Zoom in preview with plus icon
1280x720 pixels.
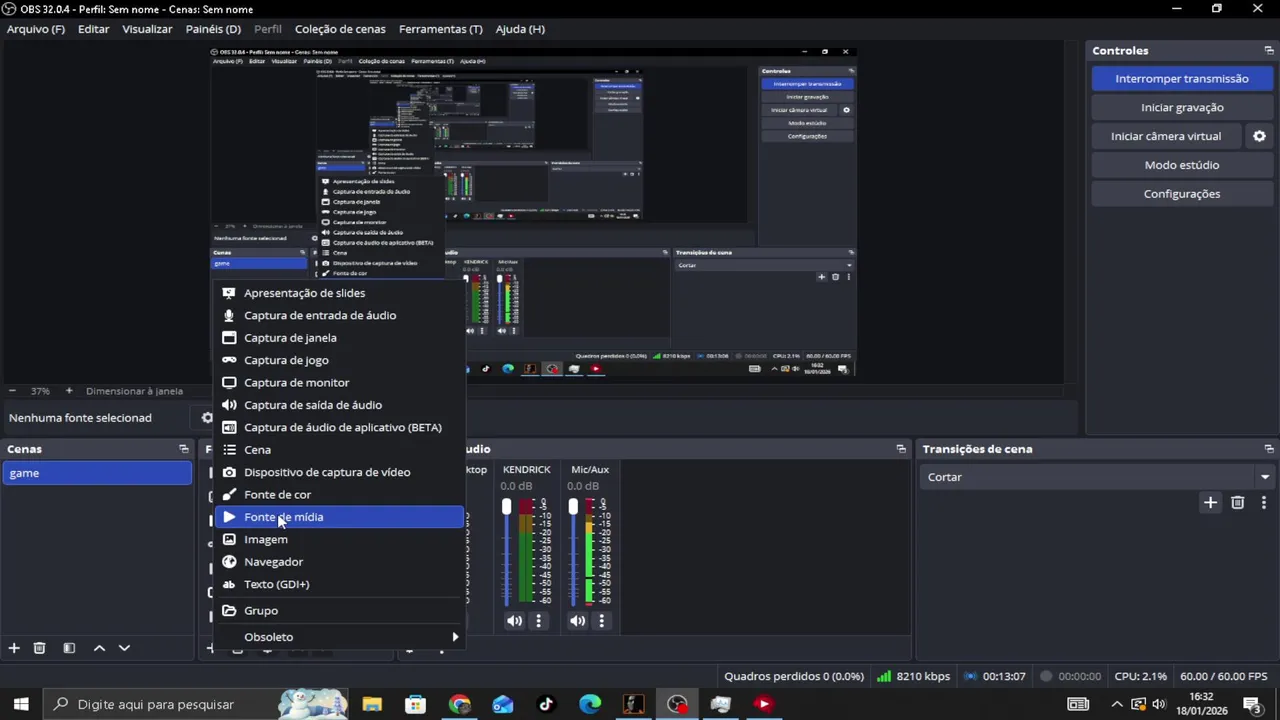(69, 391)
